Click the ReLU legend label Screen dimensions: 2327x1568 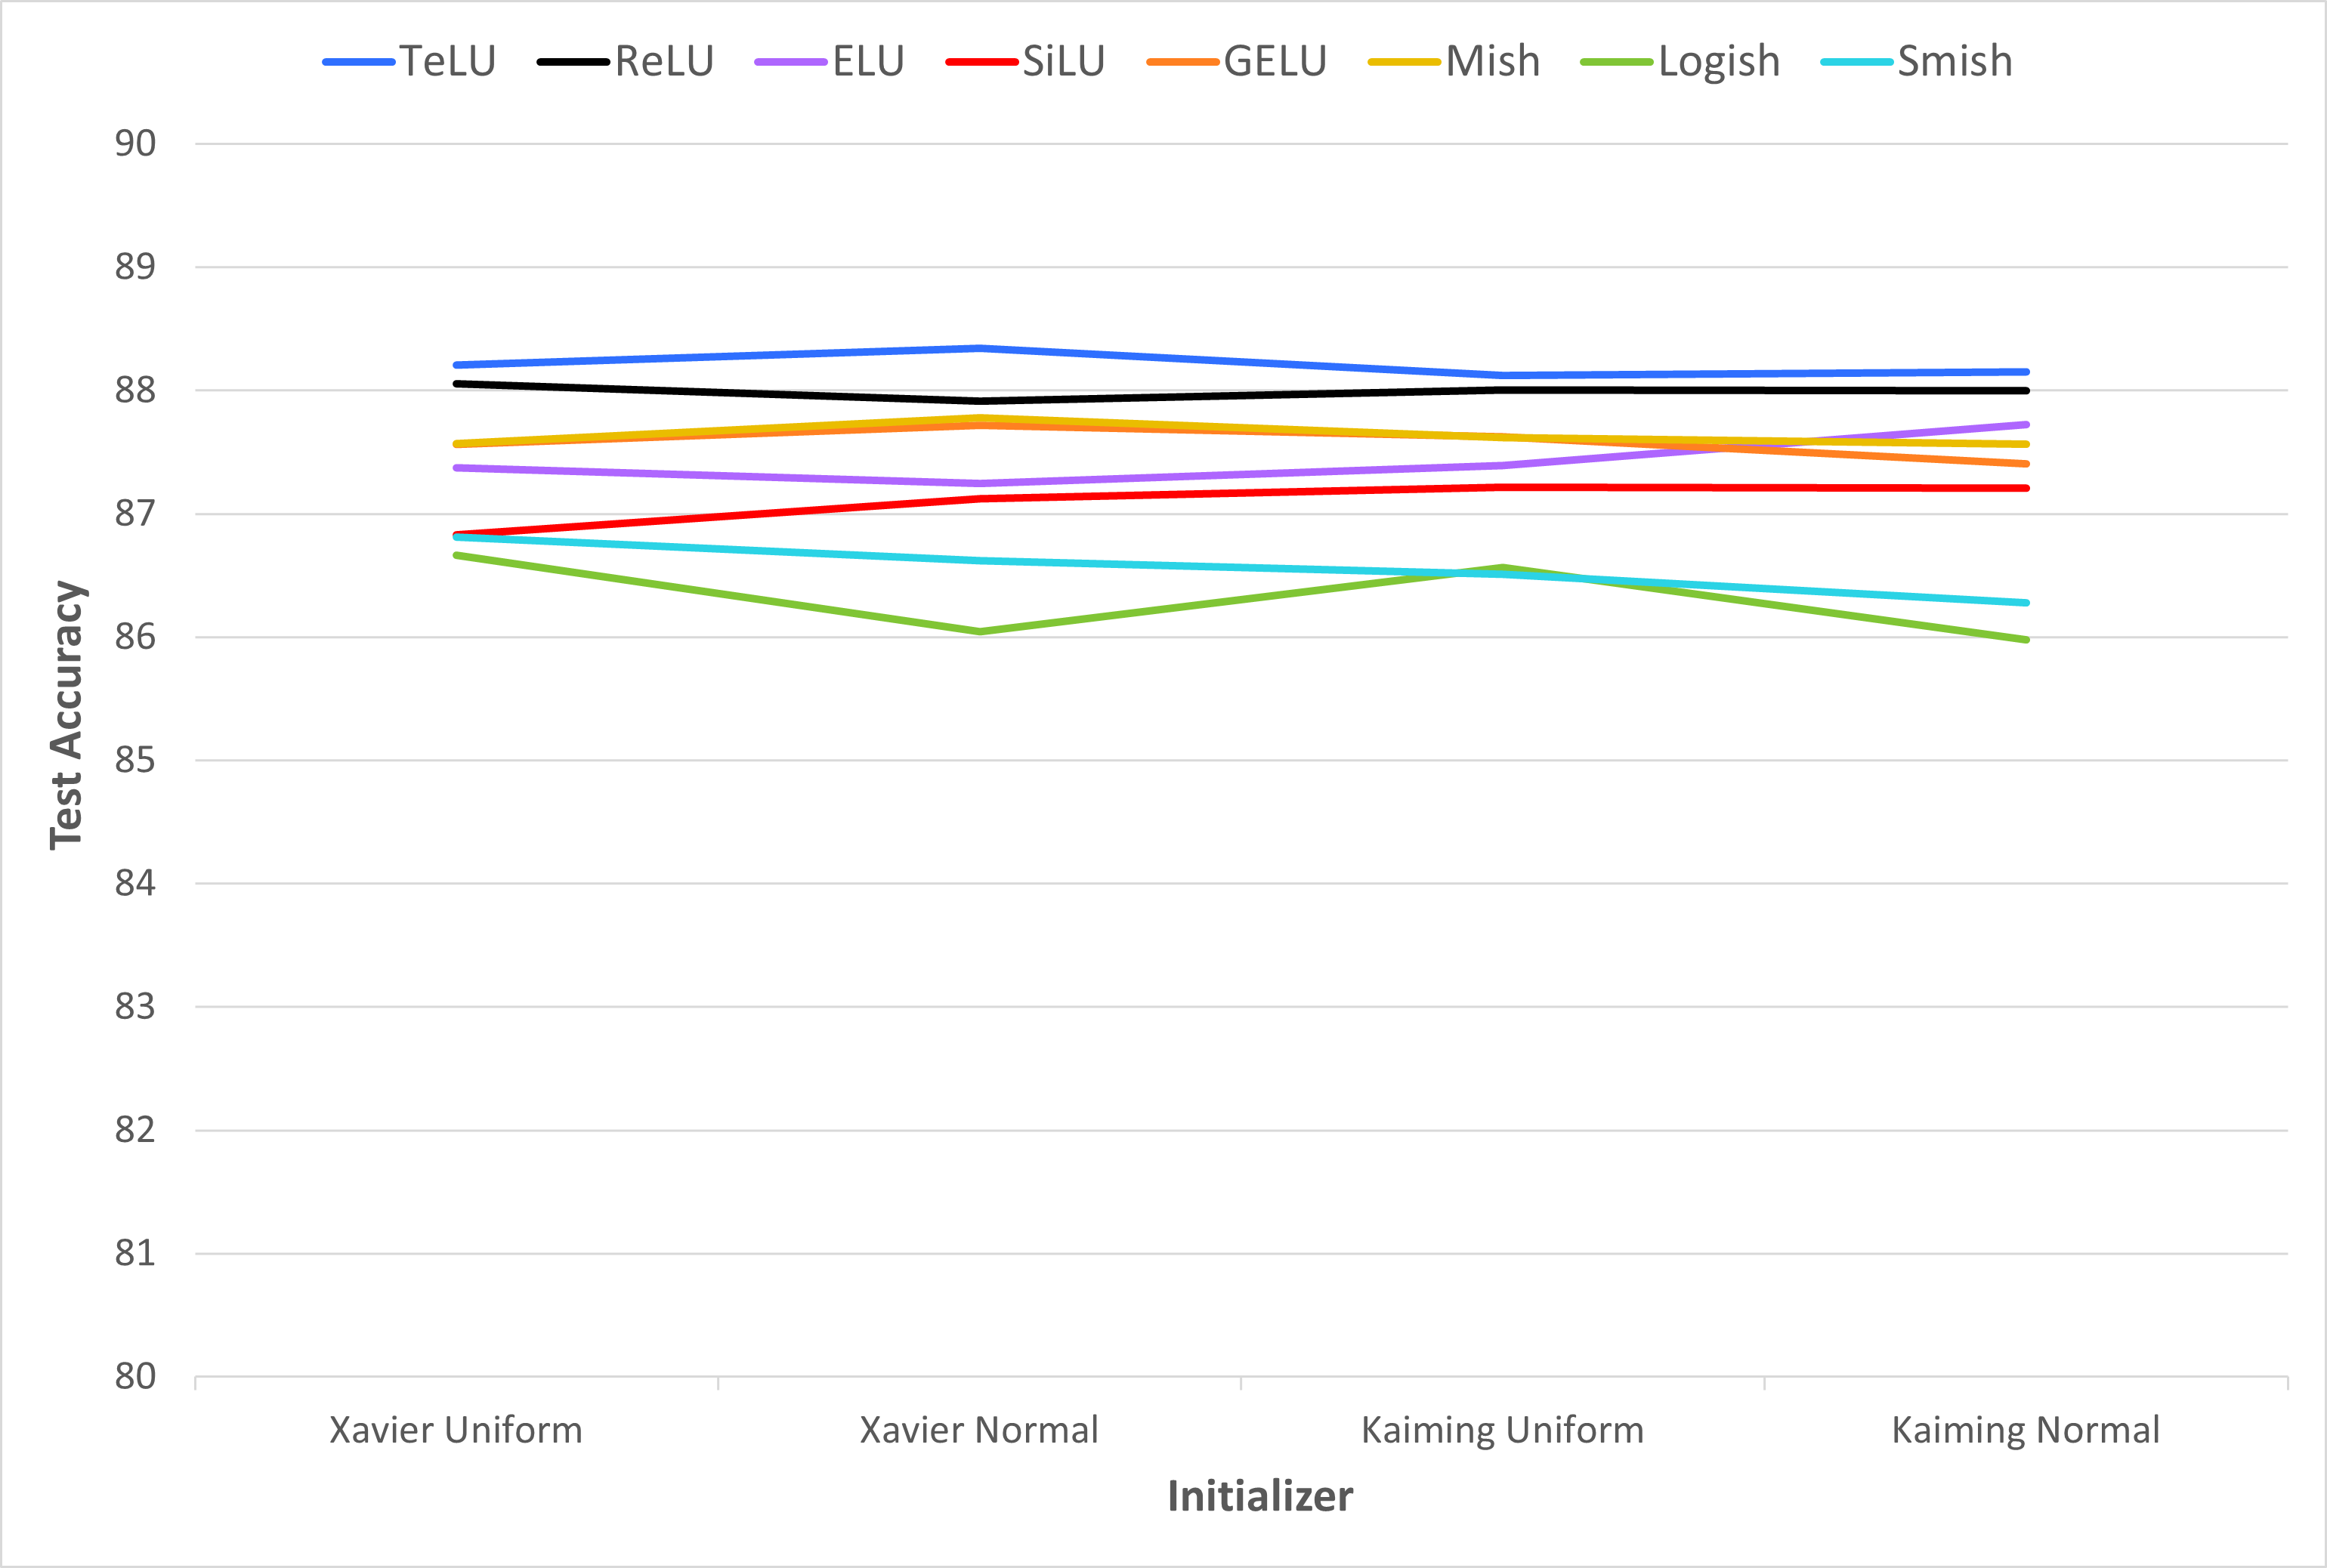664,62
